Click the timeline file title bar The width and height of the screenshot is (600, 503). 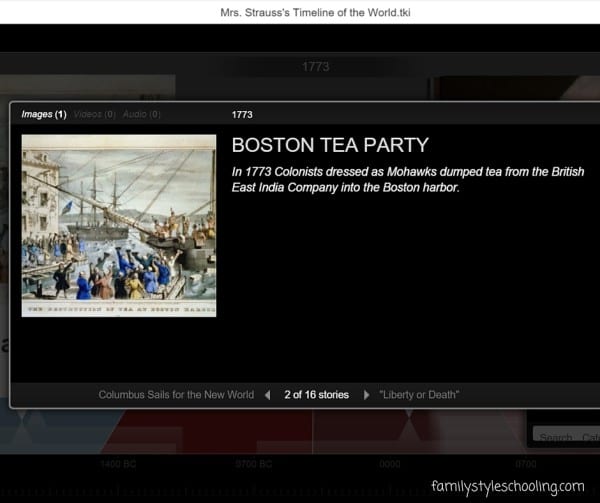point(300,12)
